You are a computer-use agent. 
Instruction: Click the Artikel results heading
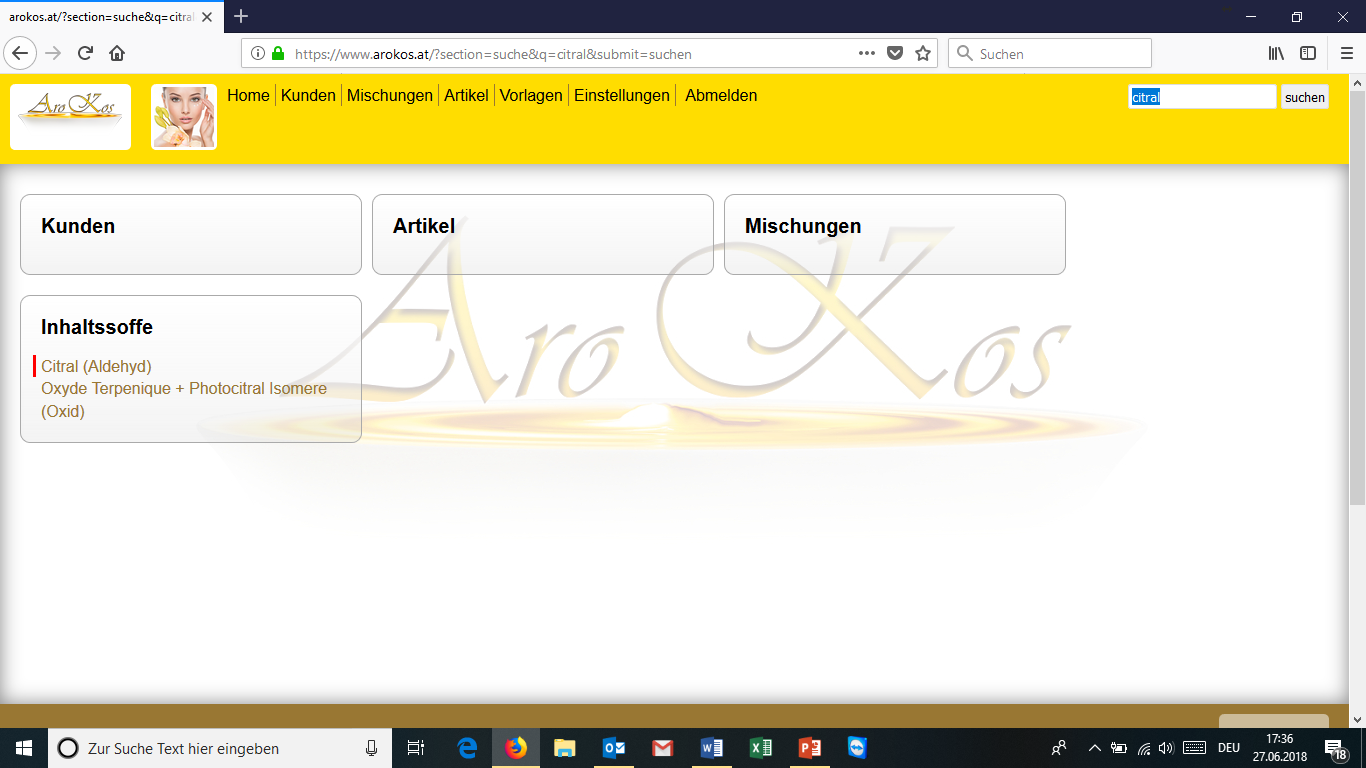424,226
